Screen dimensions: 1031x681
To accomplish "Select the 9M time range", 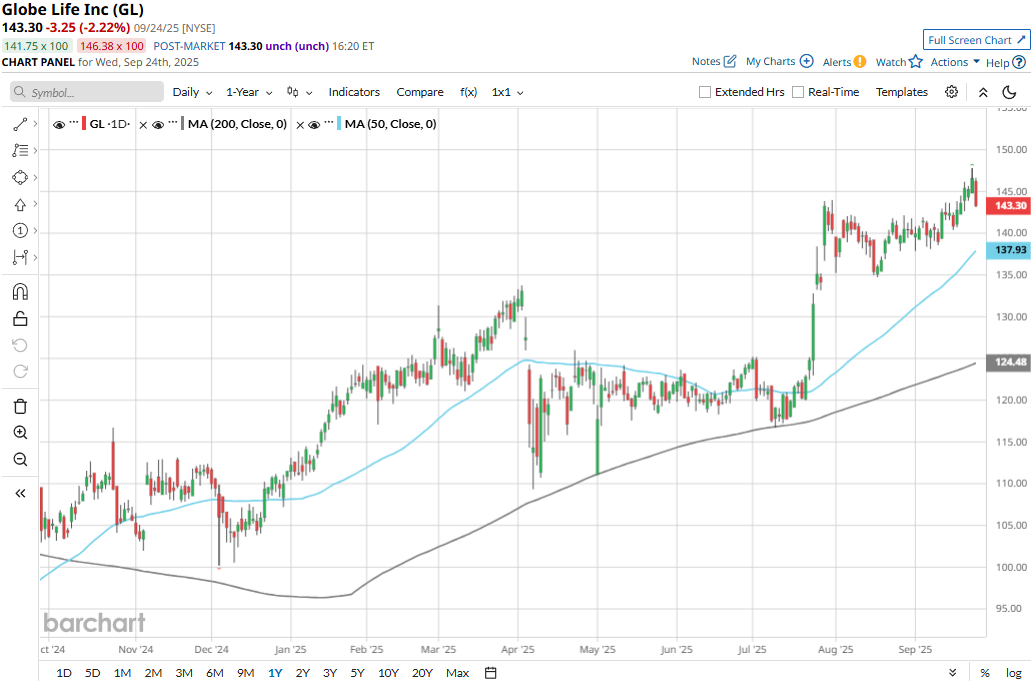I will (x=246, y=672).
